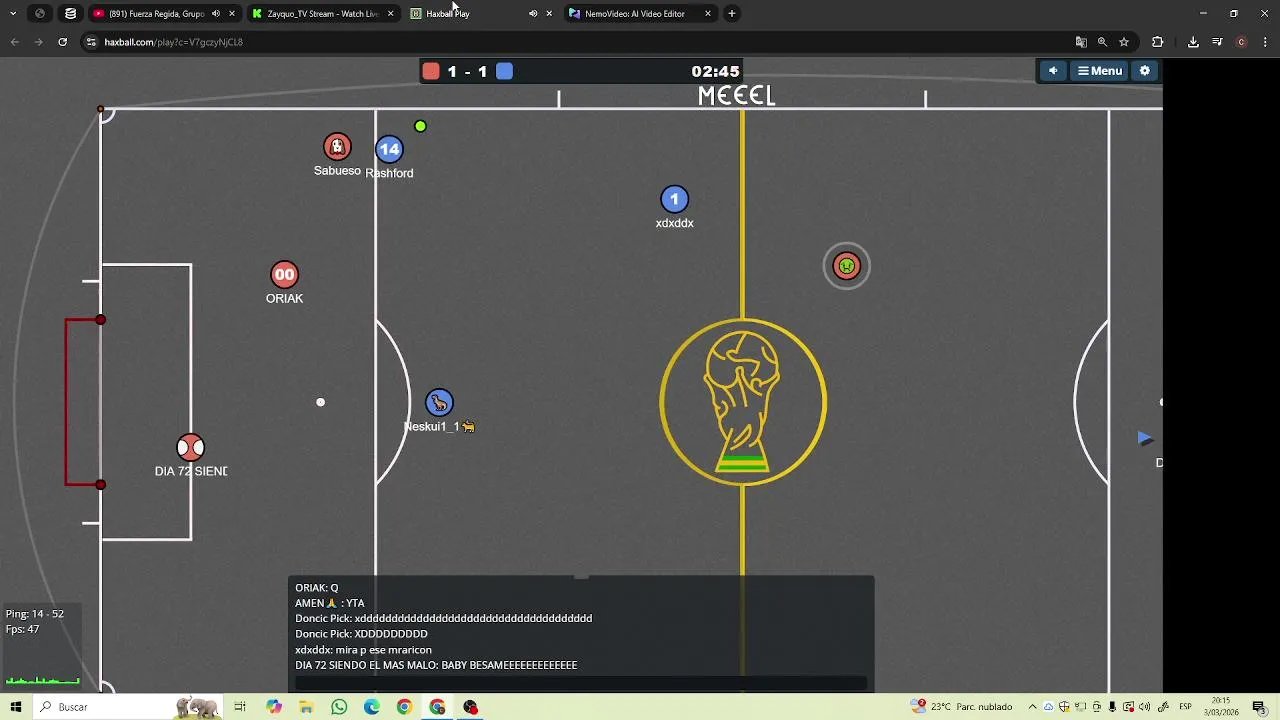Click the red team color square
The image size is (1280, 720).
pyautogui.click(x=431, y=71)
